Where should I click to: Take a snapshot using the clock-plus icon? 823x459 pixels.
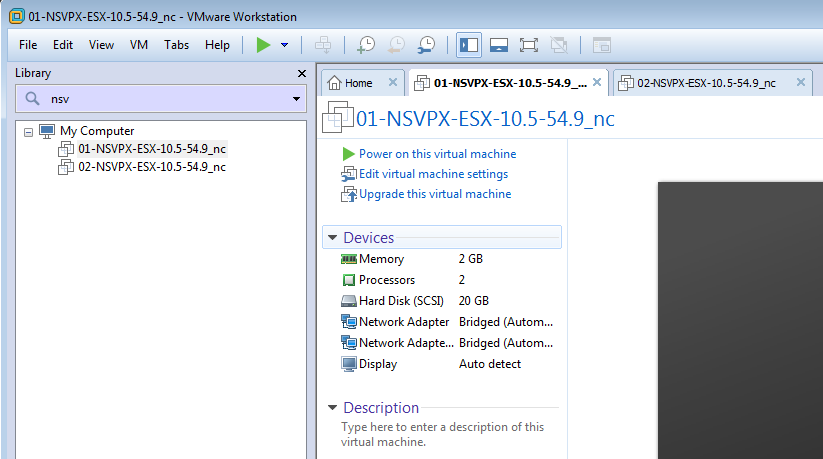click(x=366, y=45)
